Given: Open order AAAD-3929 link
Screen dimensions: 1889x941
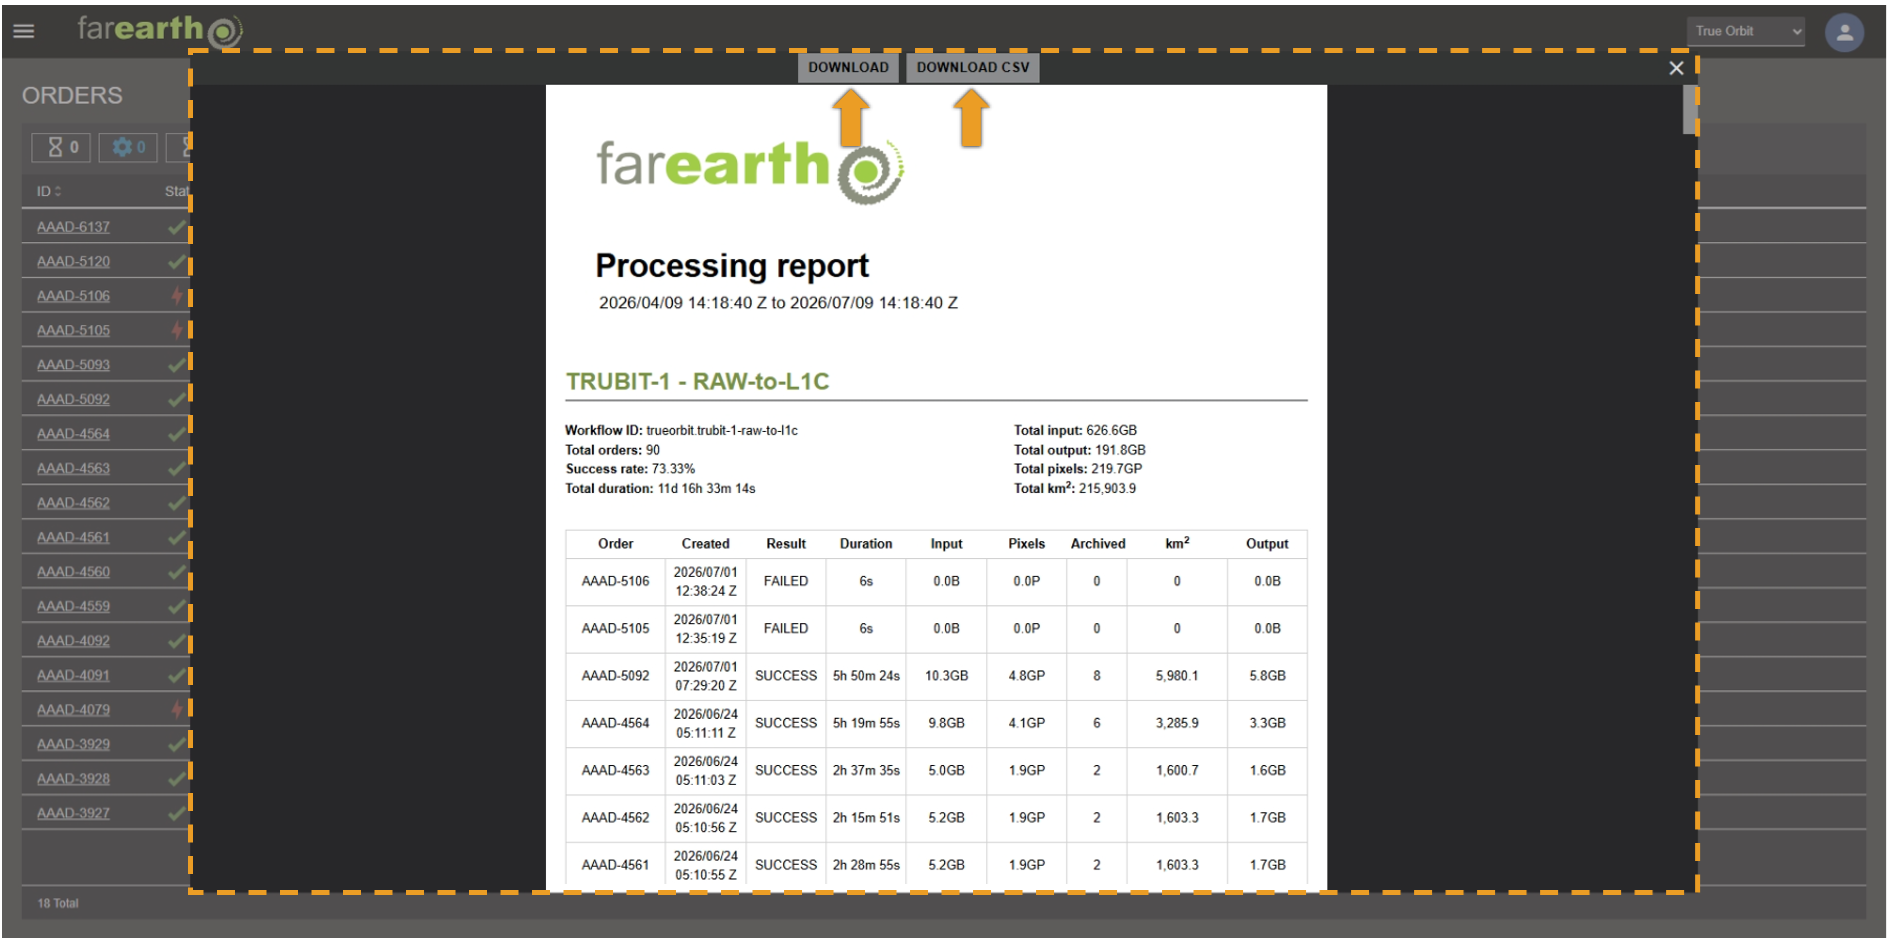Looking at the screenshot, I should click(73, 745).
